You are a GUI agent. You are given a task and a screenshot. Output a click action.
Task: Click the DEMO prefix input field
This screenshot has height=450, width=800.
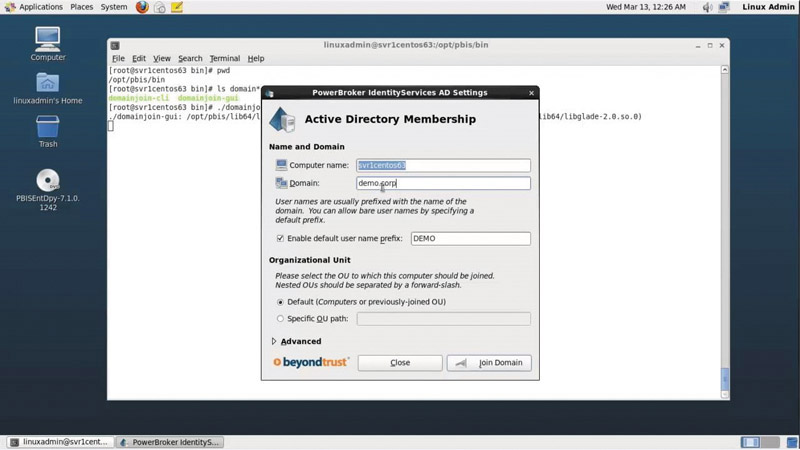coord(470,238)
